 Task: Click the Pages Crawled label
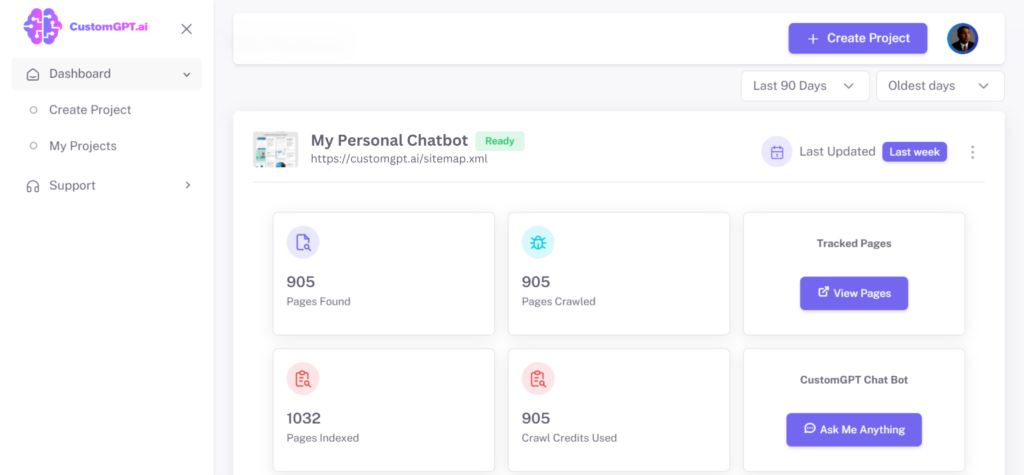558,302
